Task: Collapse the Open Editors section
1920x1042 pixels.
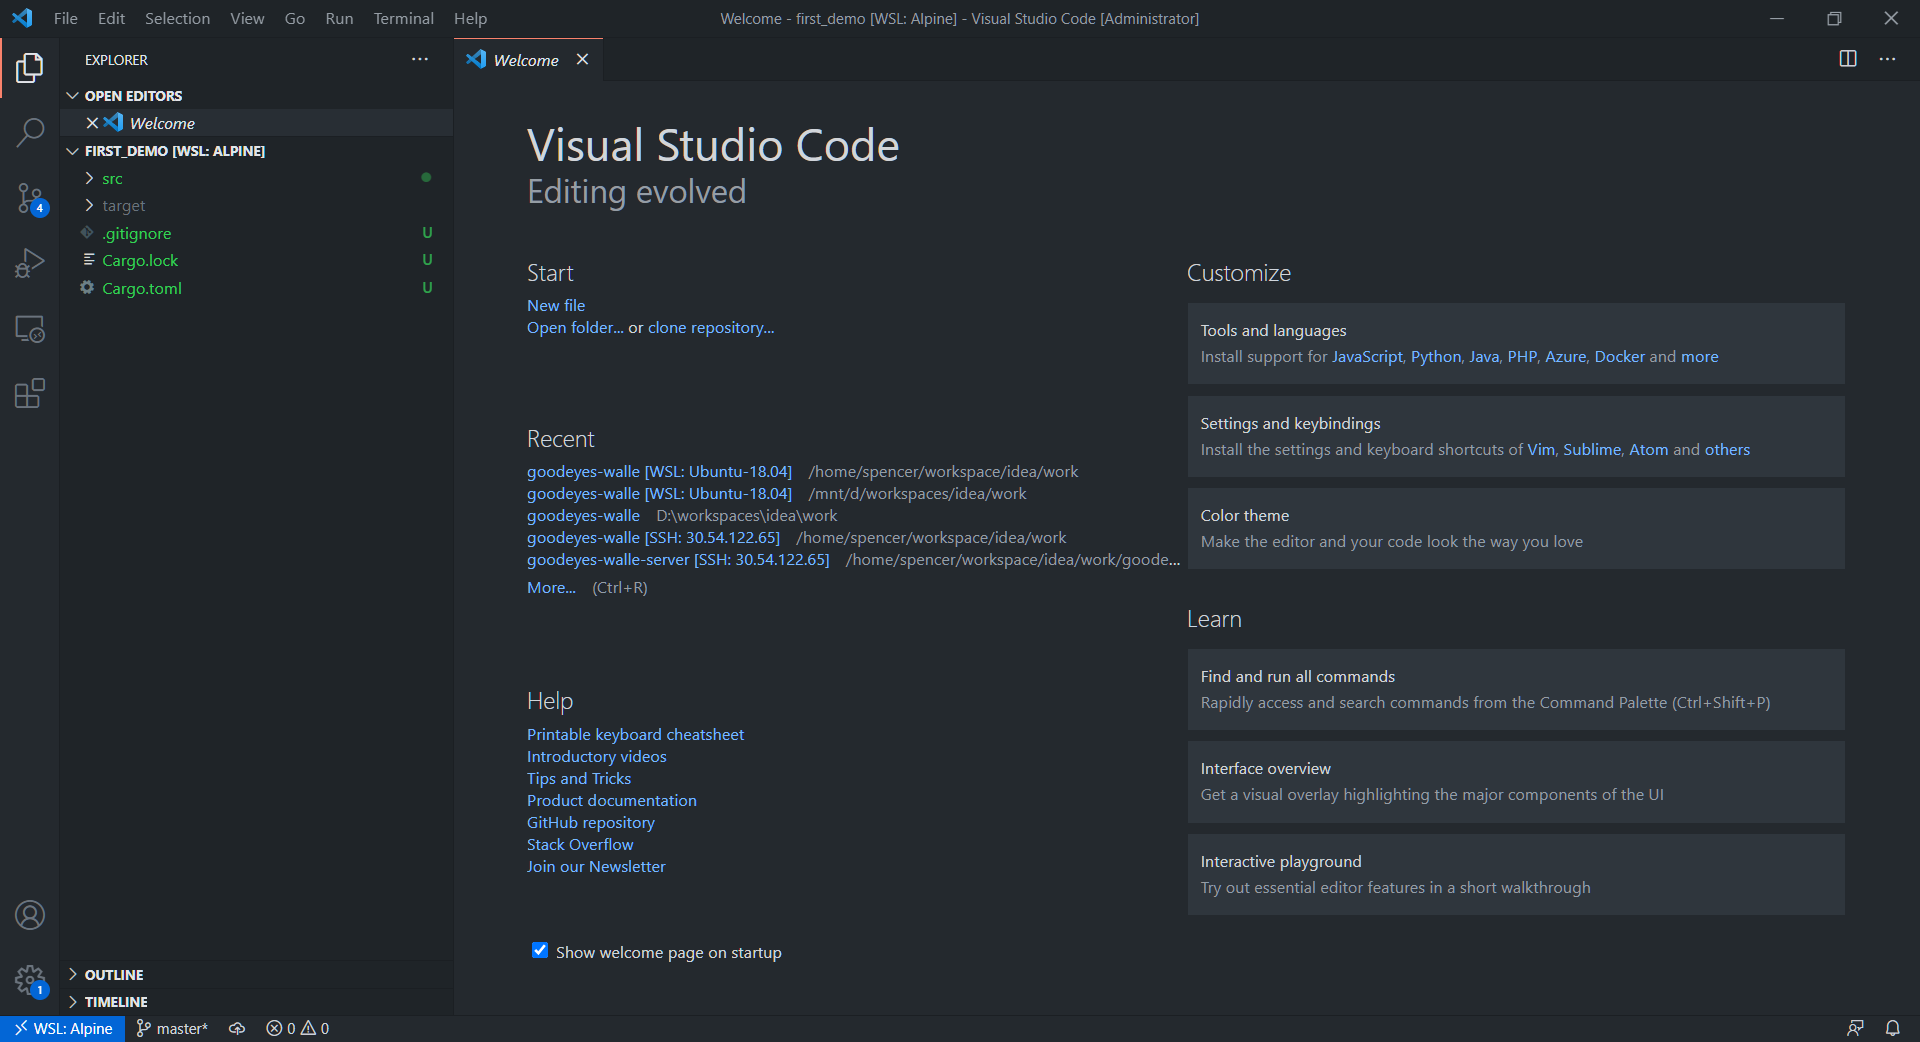Action: pyautogui.click(x=72, y=96)
